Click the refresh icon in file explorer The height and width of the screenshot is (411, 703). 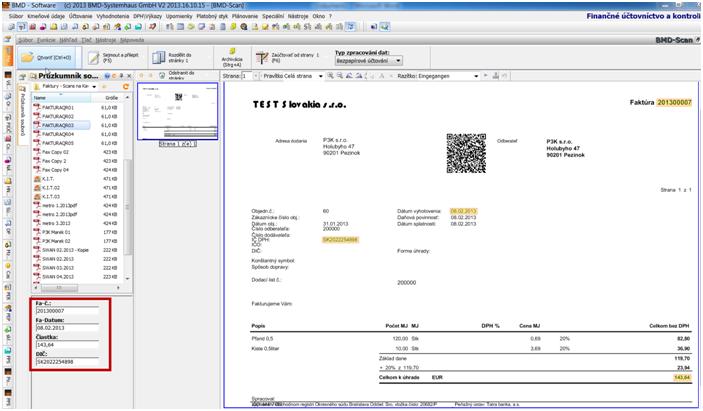coord(126,86)
